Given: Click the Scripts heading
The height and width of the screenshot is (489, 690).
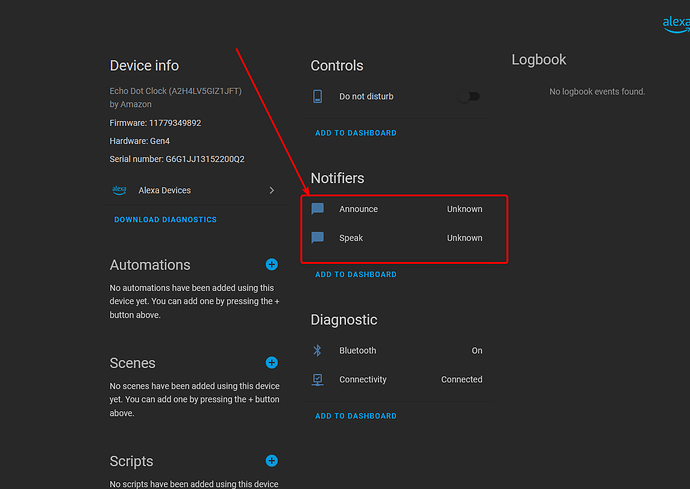Looking at the screenshot, I should click(x=132, y=461).
